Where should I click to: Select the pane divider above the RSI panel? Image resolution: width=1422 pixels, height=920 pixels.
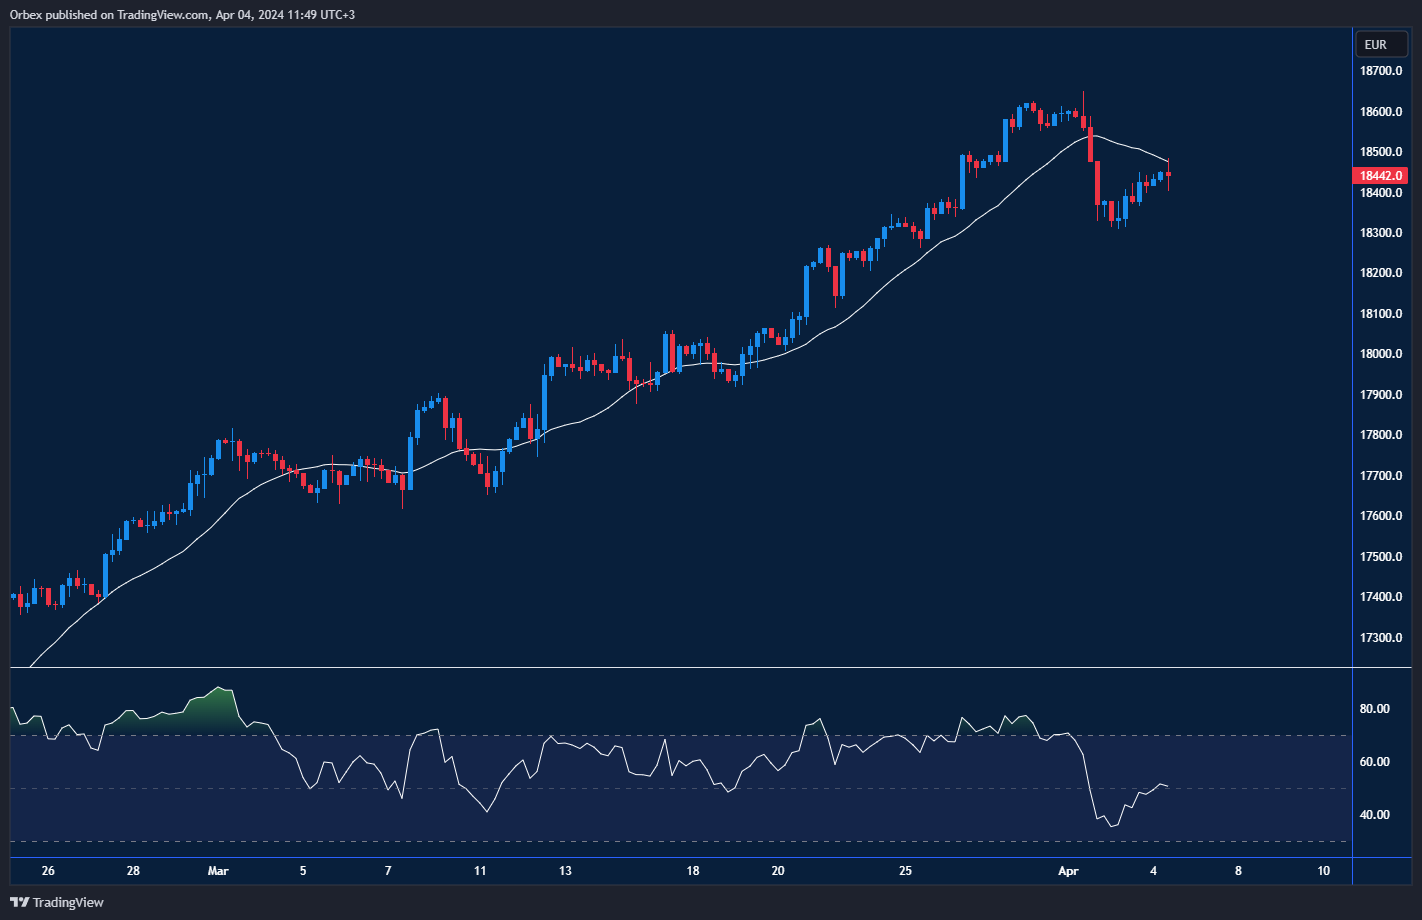point(680,667)
